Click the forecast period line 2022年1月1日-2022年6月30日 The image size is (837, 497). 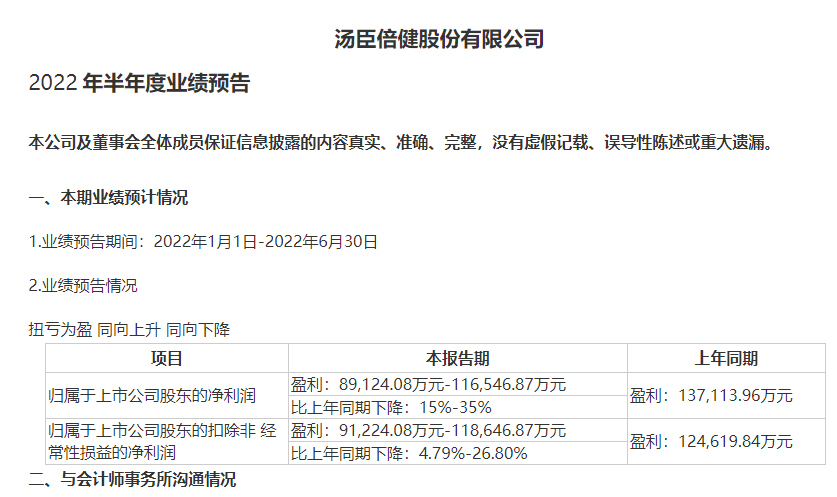[203, 242]
